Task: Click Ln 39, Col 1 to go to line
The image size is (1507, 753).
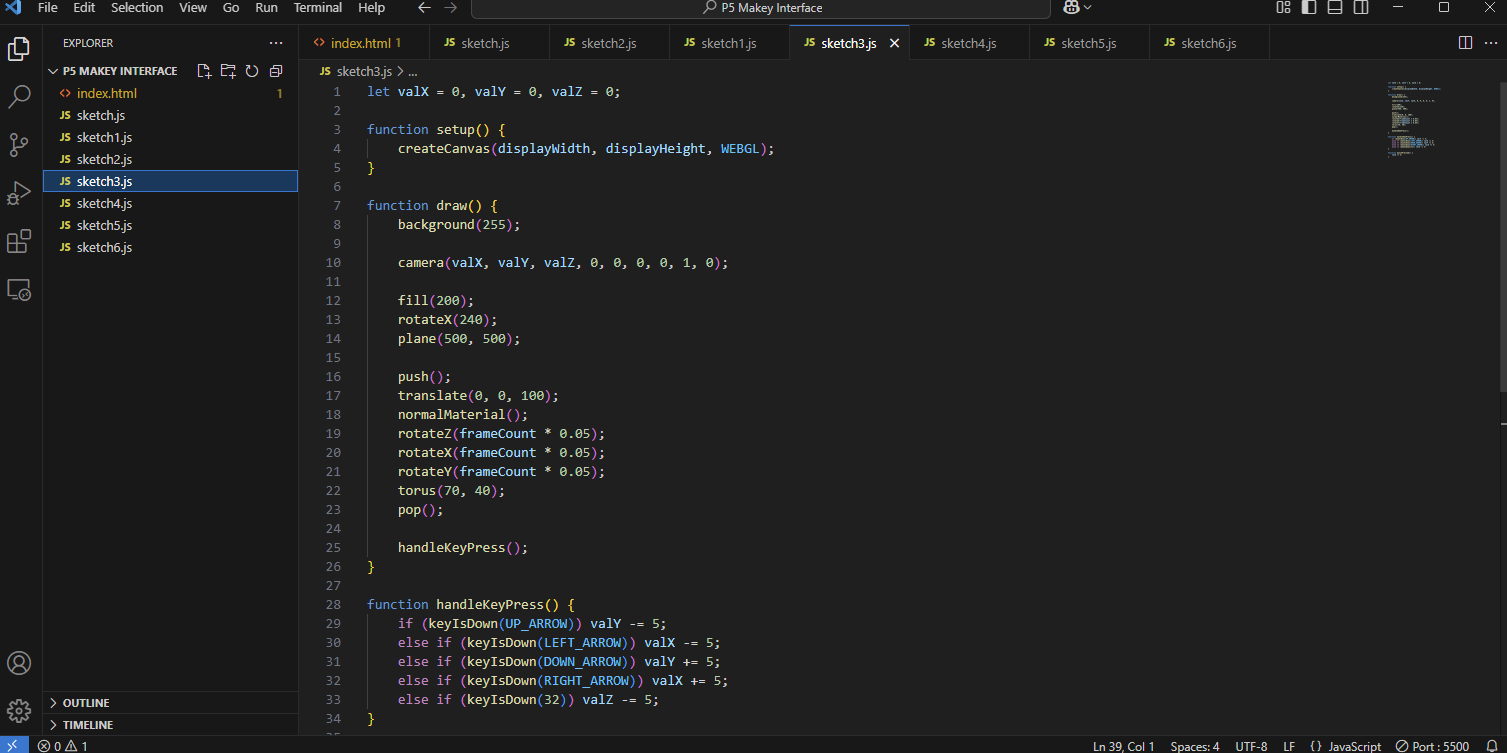Action: coord(1123,746)
